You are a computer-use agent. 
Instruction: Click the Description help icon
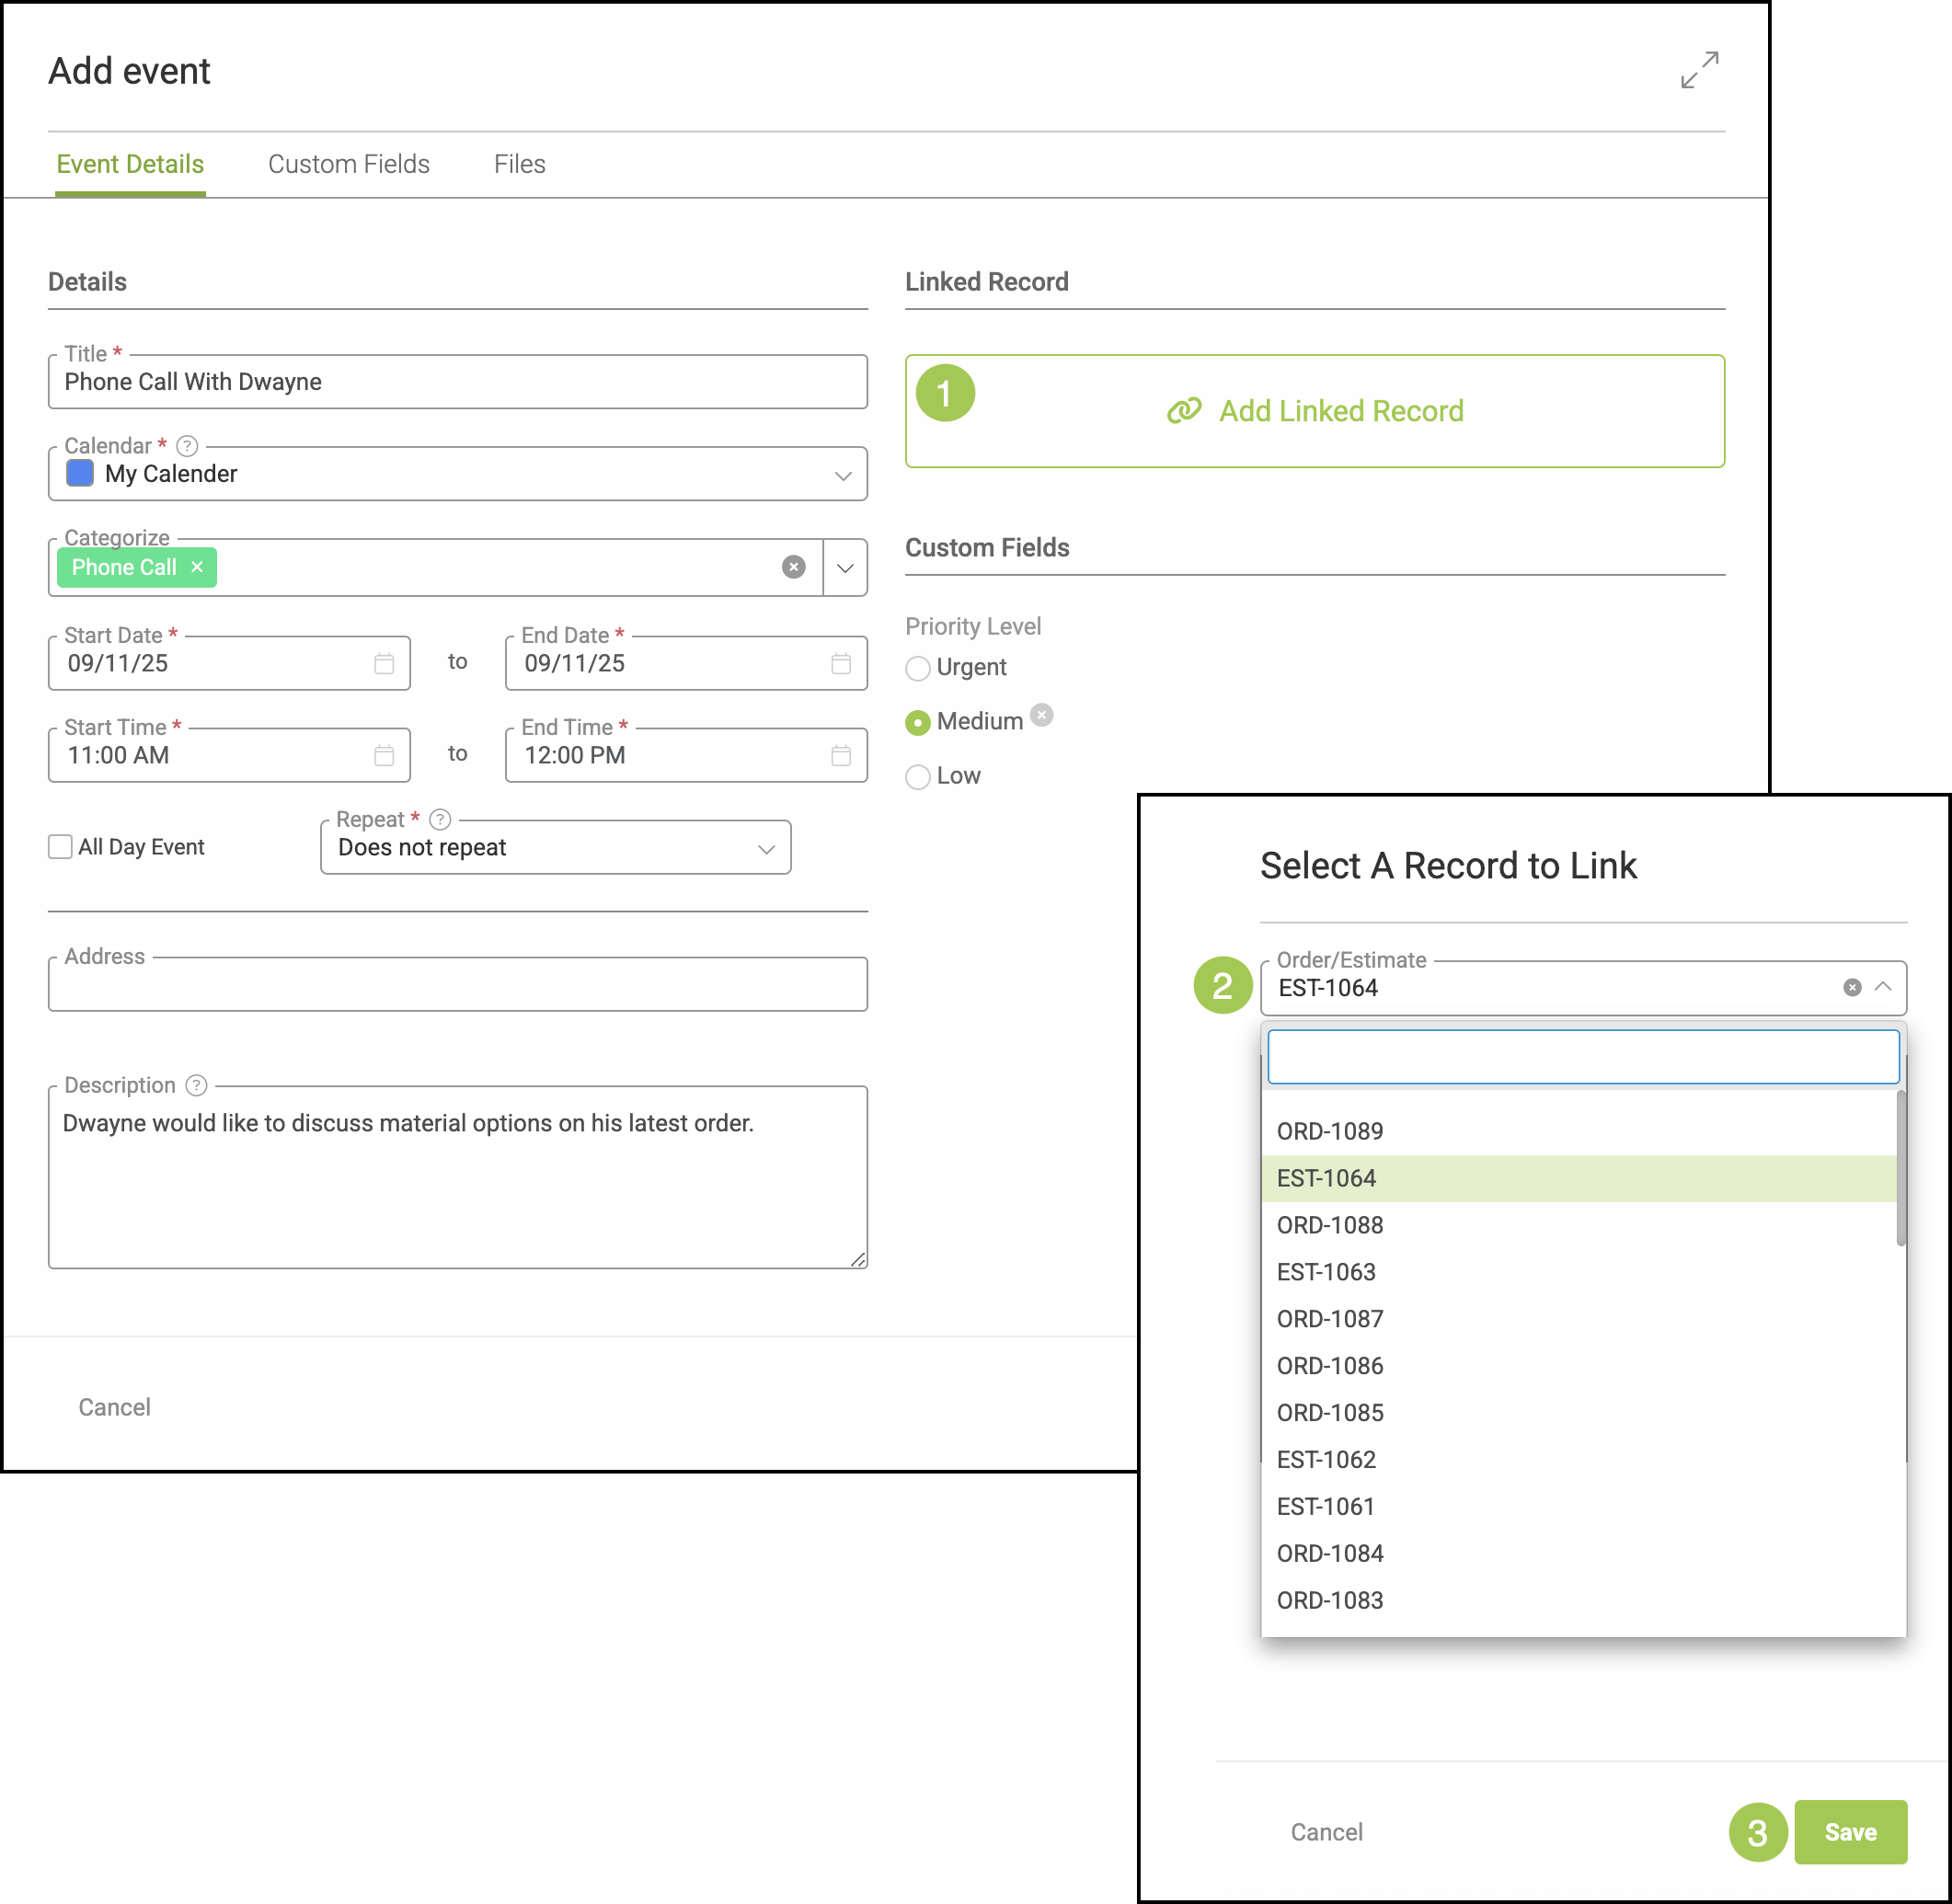point(197,1085)
